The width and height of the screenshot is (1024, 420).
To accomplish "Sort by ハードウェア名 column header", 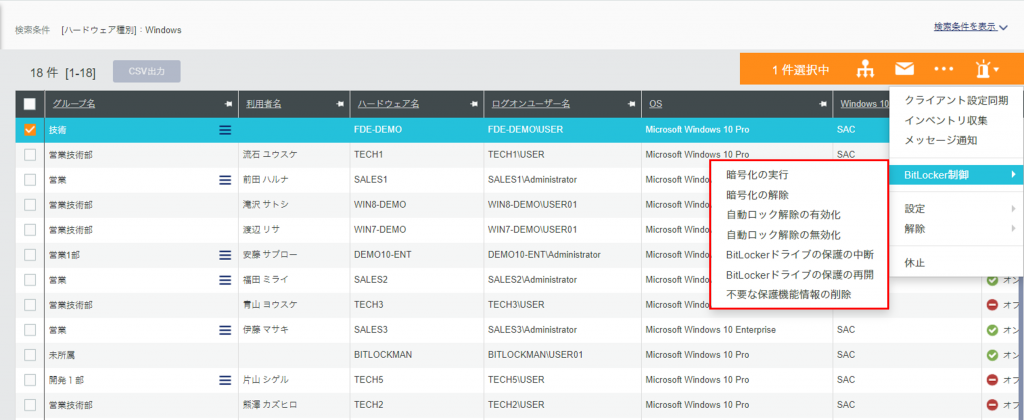I will coord(389,104).
